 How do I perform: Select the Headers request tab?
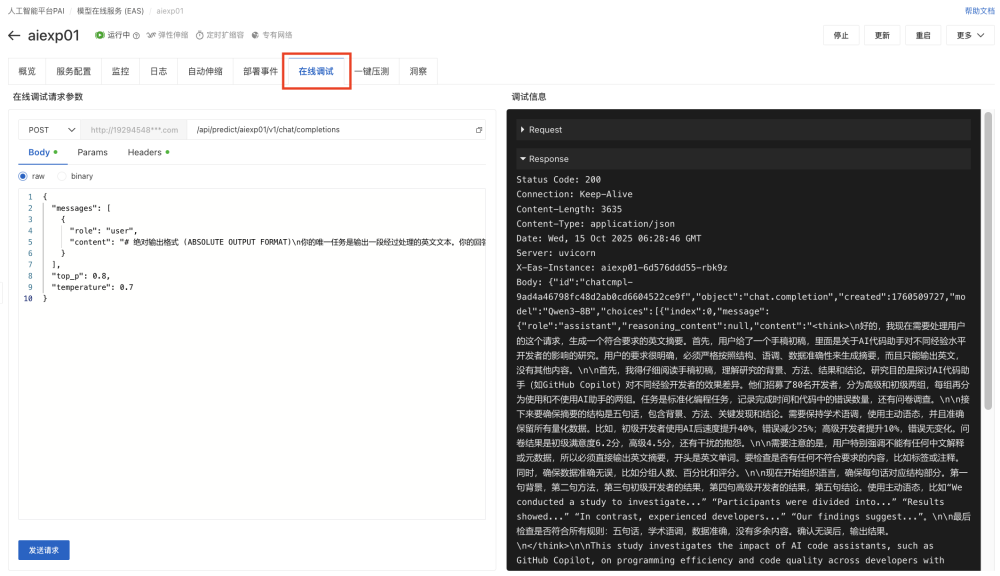pos(148,152)
